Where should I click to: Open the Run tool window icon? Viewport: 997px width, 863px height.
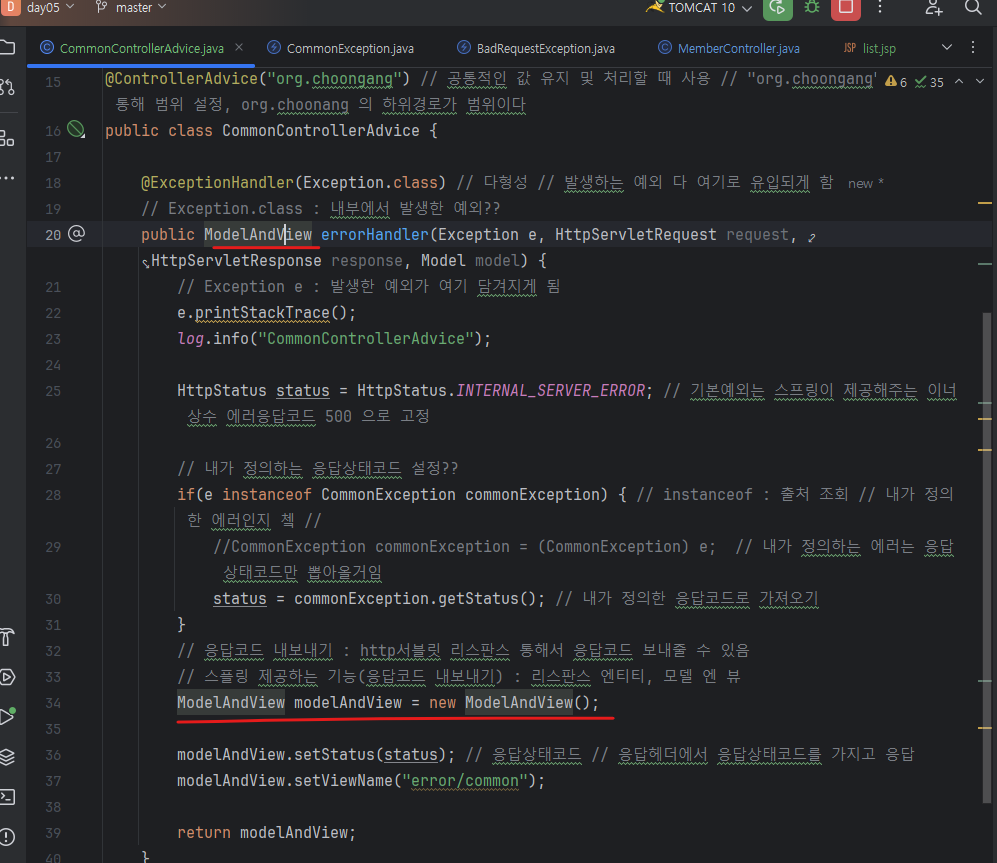tap(7, 717)
